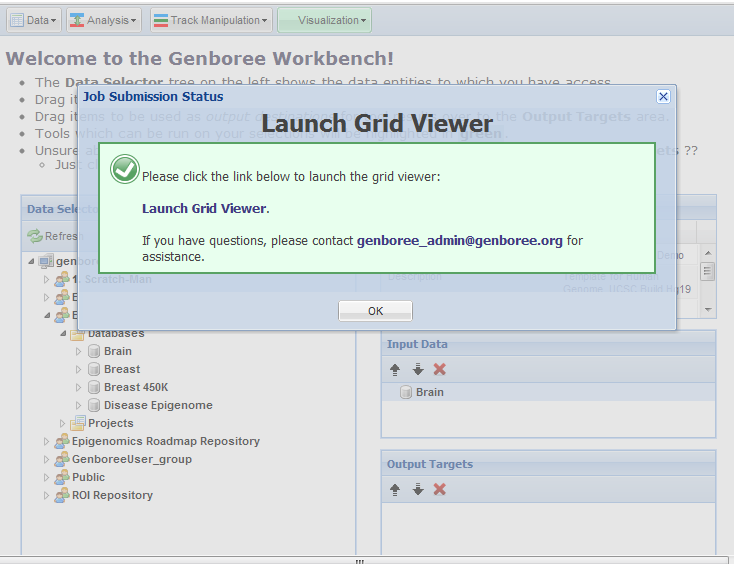The image size is (734, 564).
Task: Click the Output Targets move down arrow
Action: 418,489
